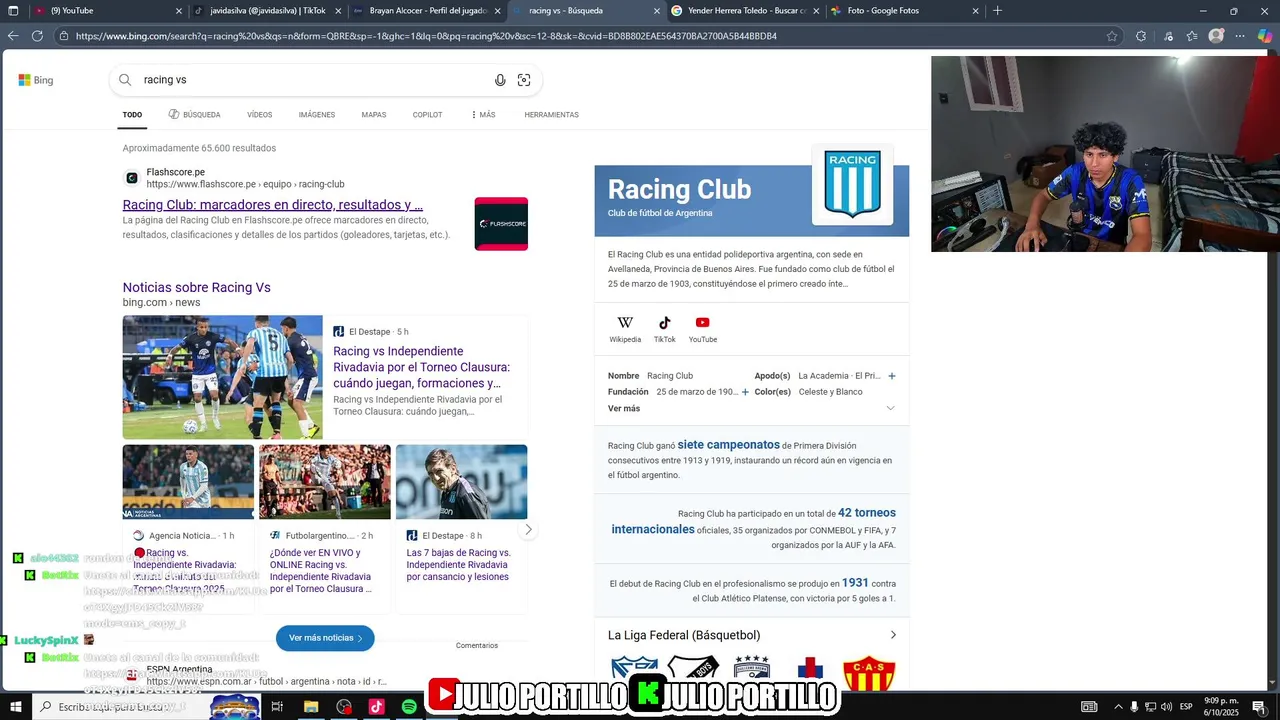Click Ver más noticias button

coord(325,638)
